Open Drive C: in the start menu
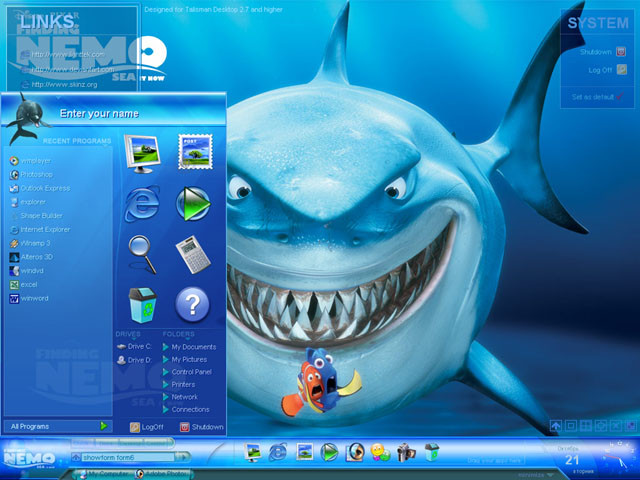The image size is (640, 480). [x=134, y=347]
